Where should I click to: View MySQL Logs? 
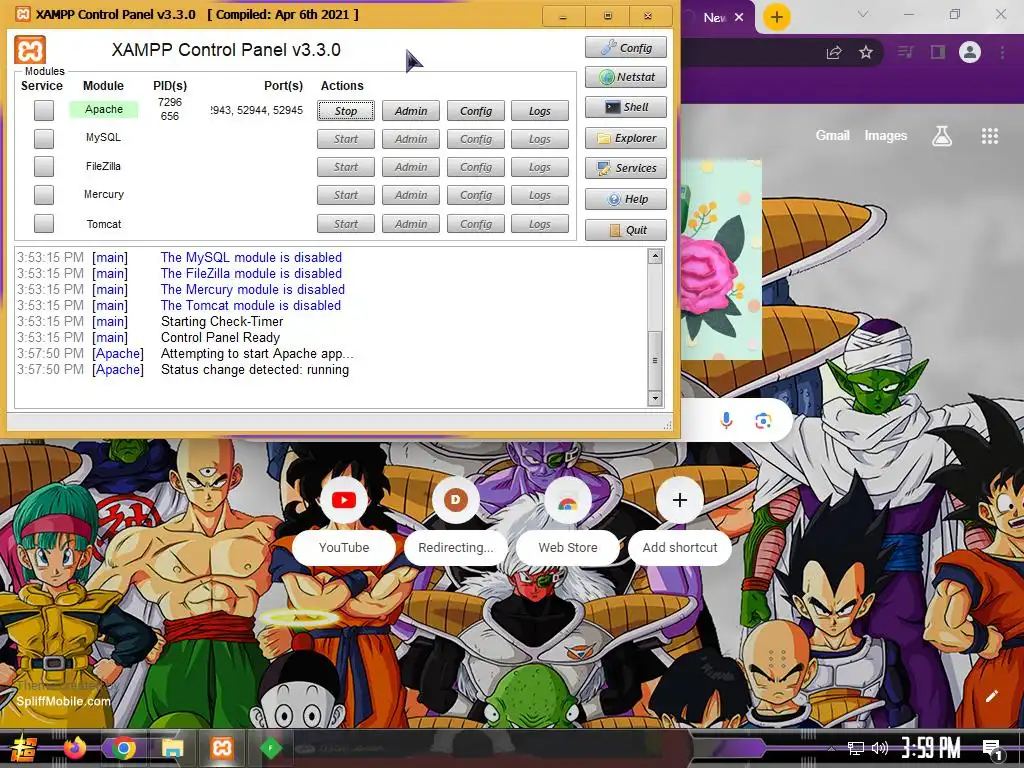click(539, 139)
